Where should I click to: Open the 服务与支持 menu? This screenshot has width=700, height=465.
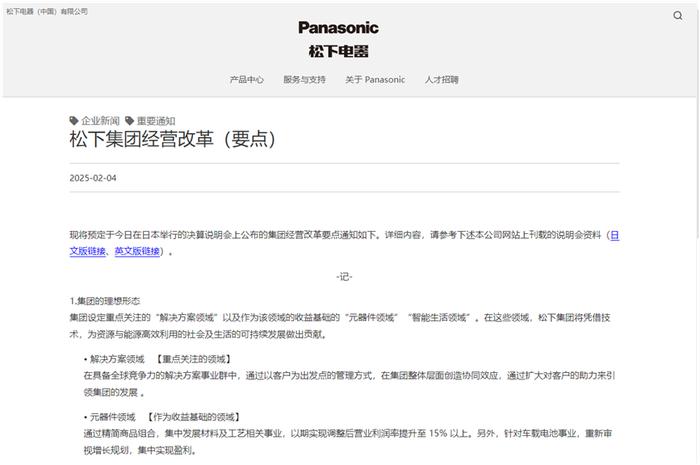click(x=304, y=79)
